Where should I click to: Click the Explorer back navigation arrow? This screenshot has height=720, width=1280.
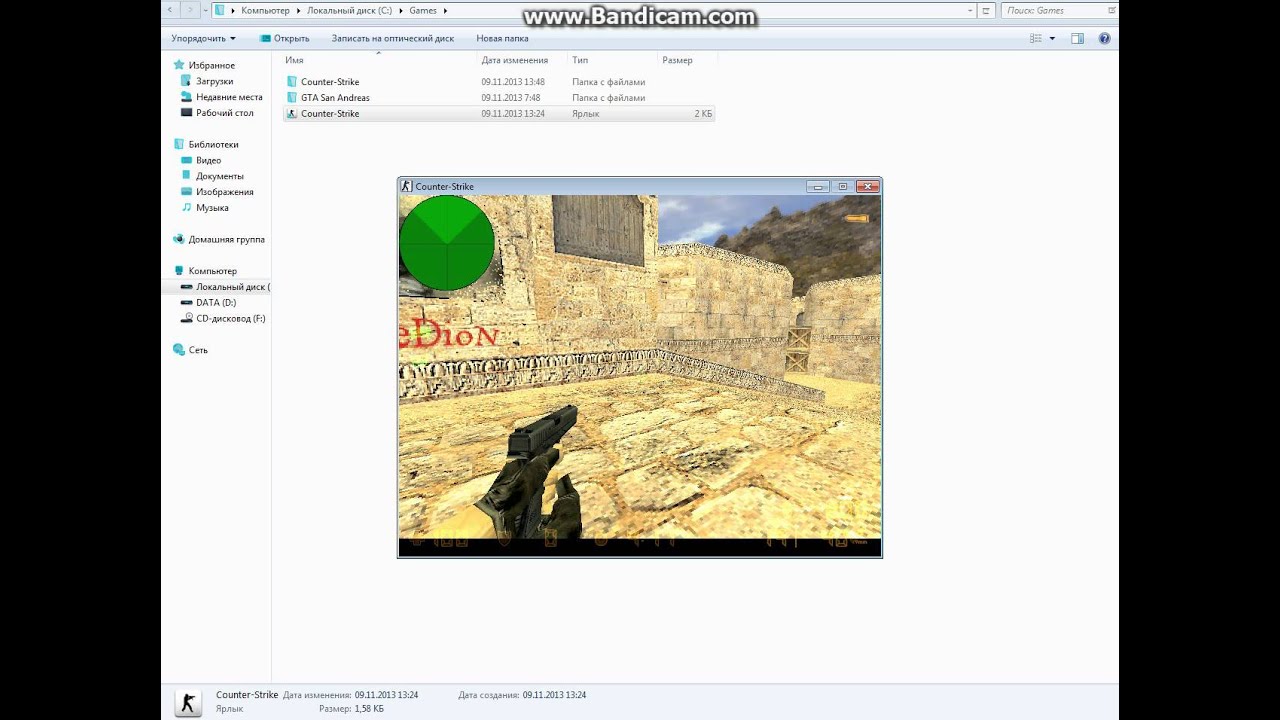point(169,10)
